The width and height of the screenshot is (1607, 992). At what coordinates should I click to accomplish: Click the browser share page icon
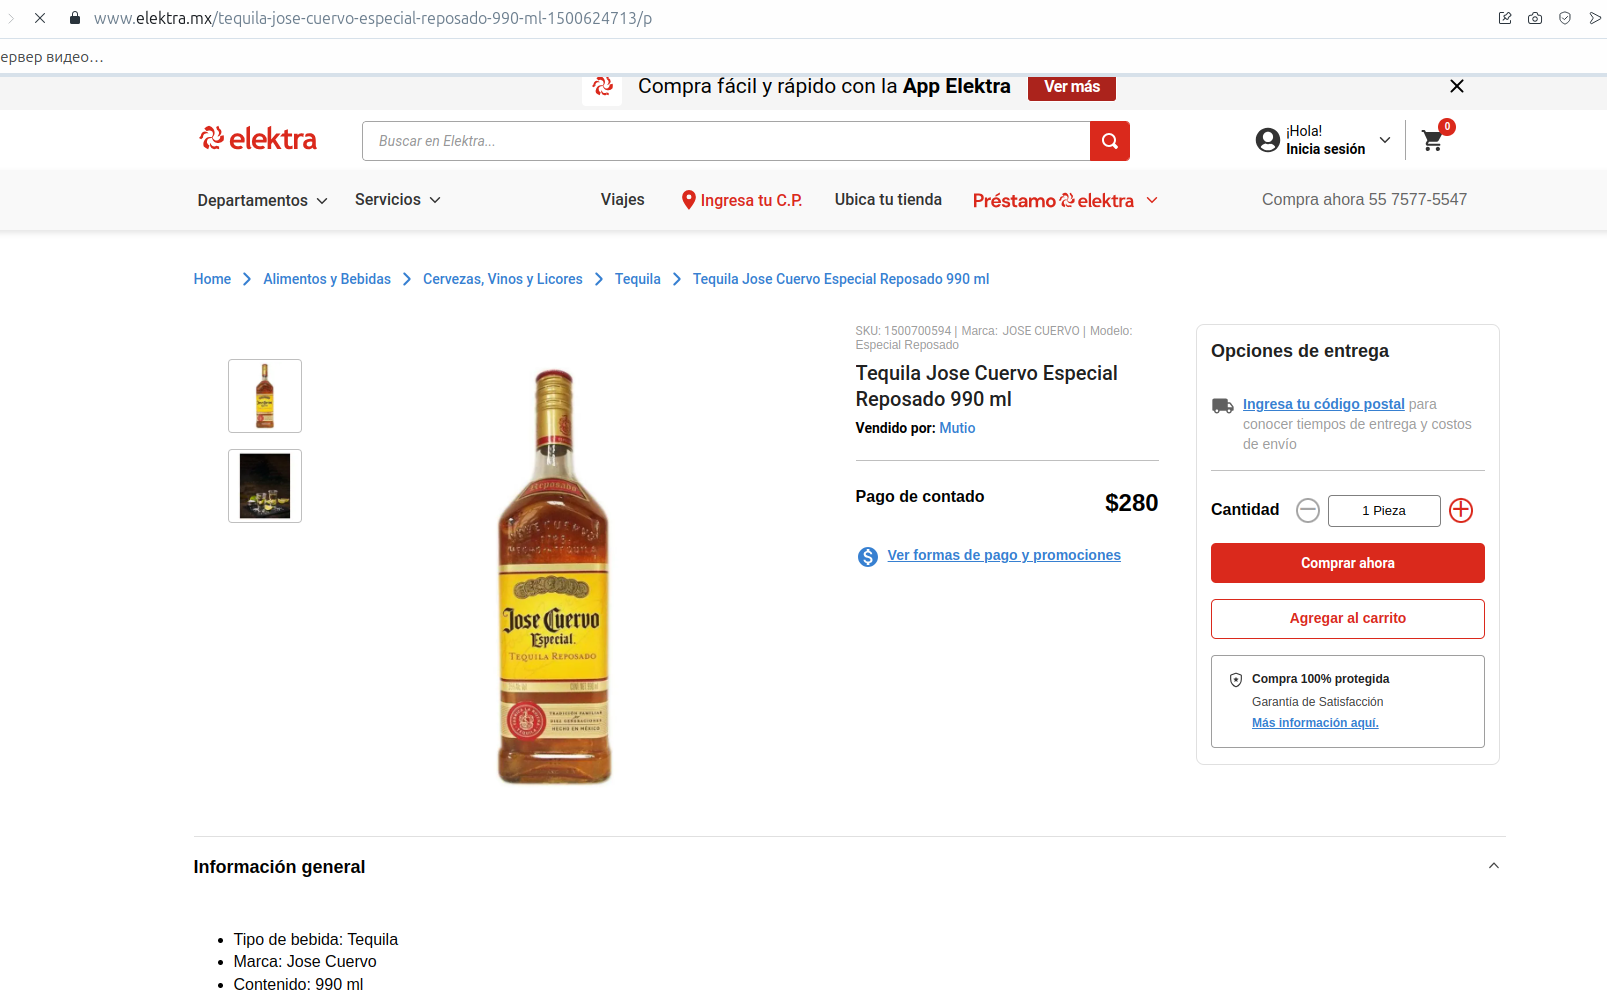(x=1505, y=18)
